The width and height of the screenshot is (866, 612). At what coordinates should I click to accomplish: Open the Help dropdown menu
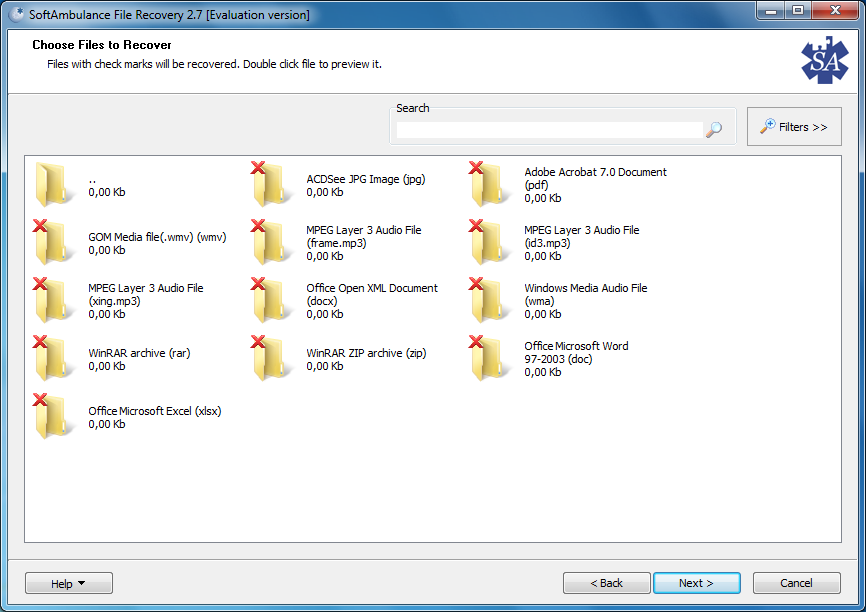point(68,583)
